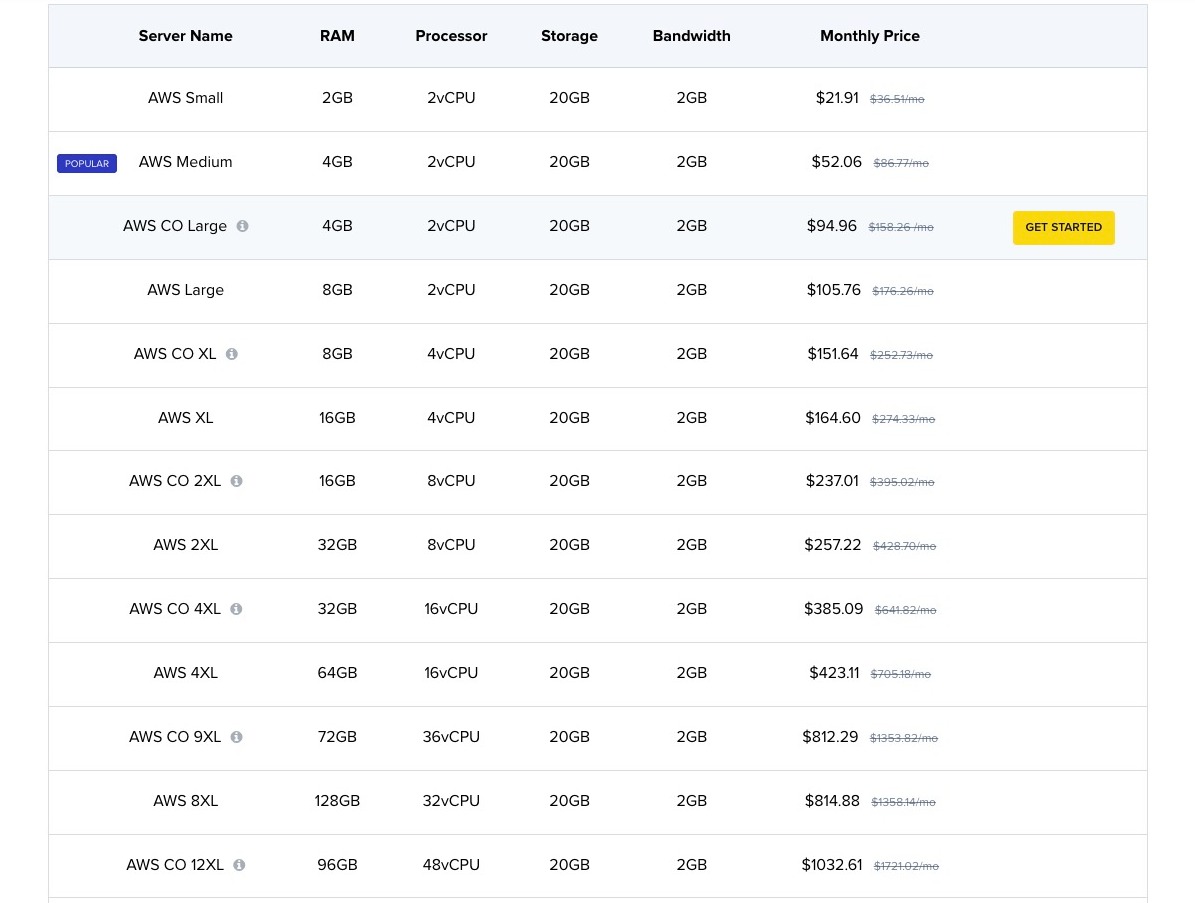This screenshot has width=1195, height=903.
Task: Click the 48vCPU processor value
Action: point(451,866)
